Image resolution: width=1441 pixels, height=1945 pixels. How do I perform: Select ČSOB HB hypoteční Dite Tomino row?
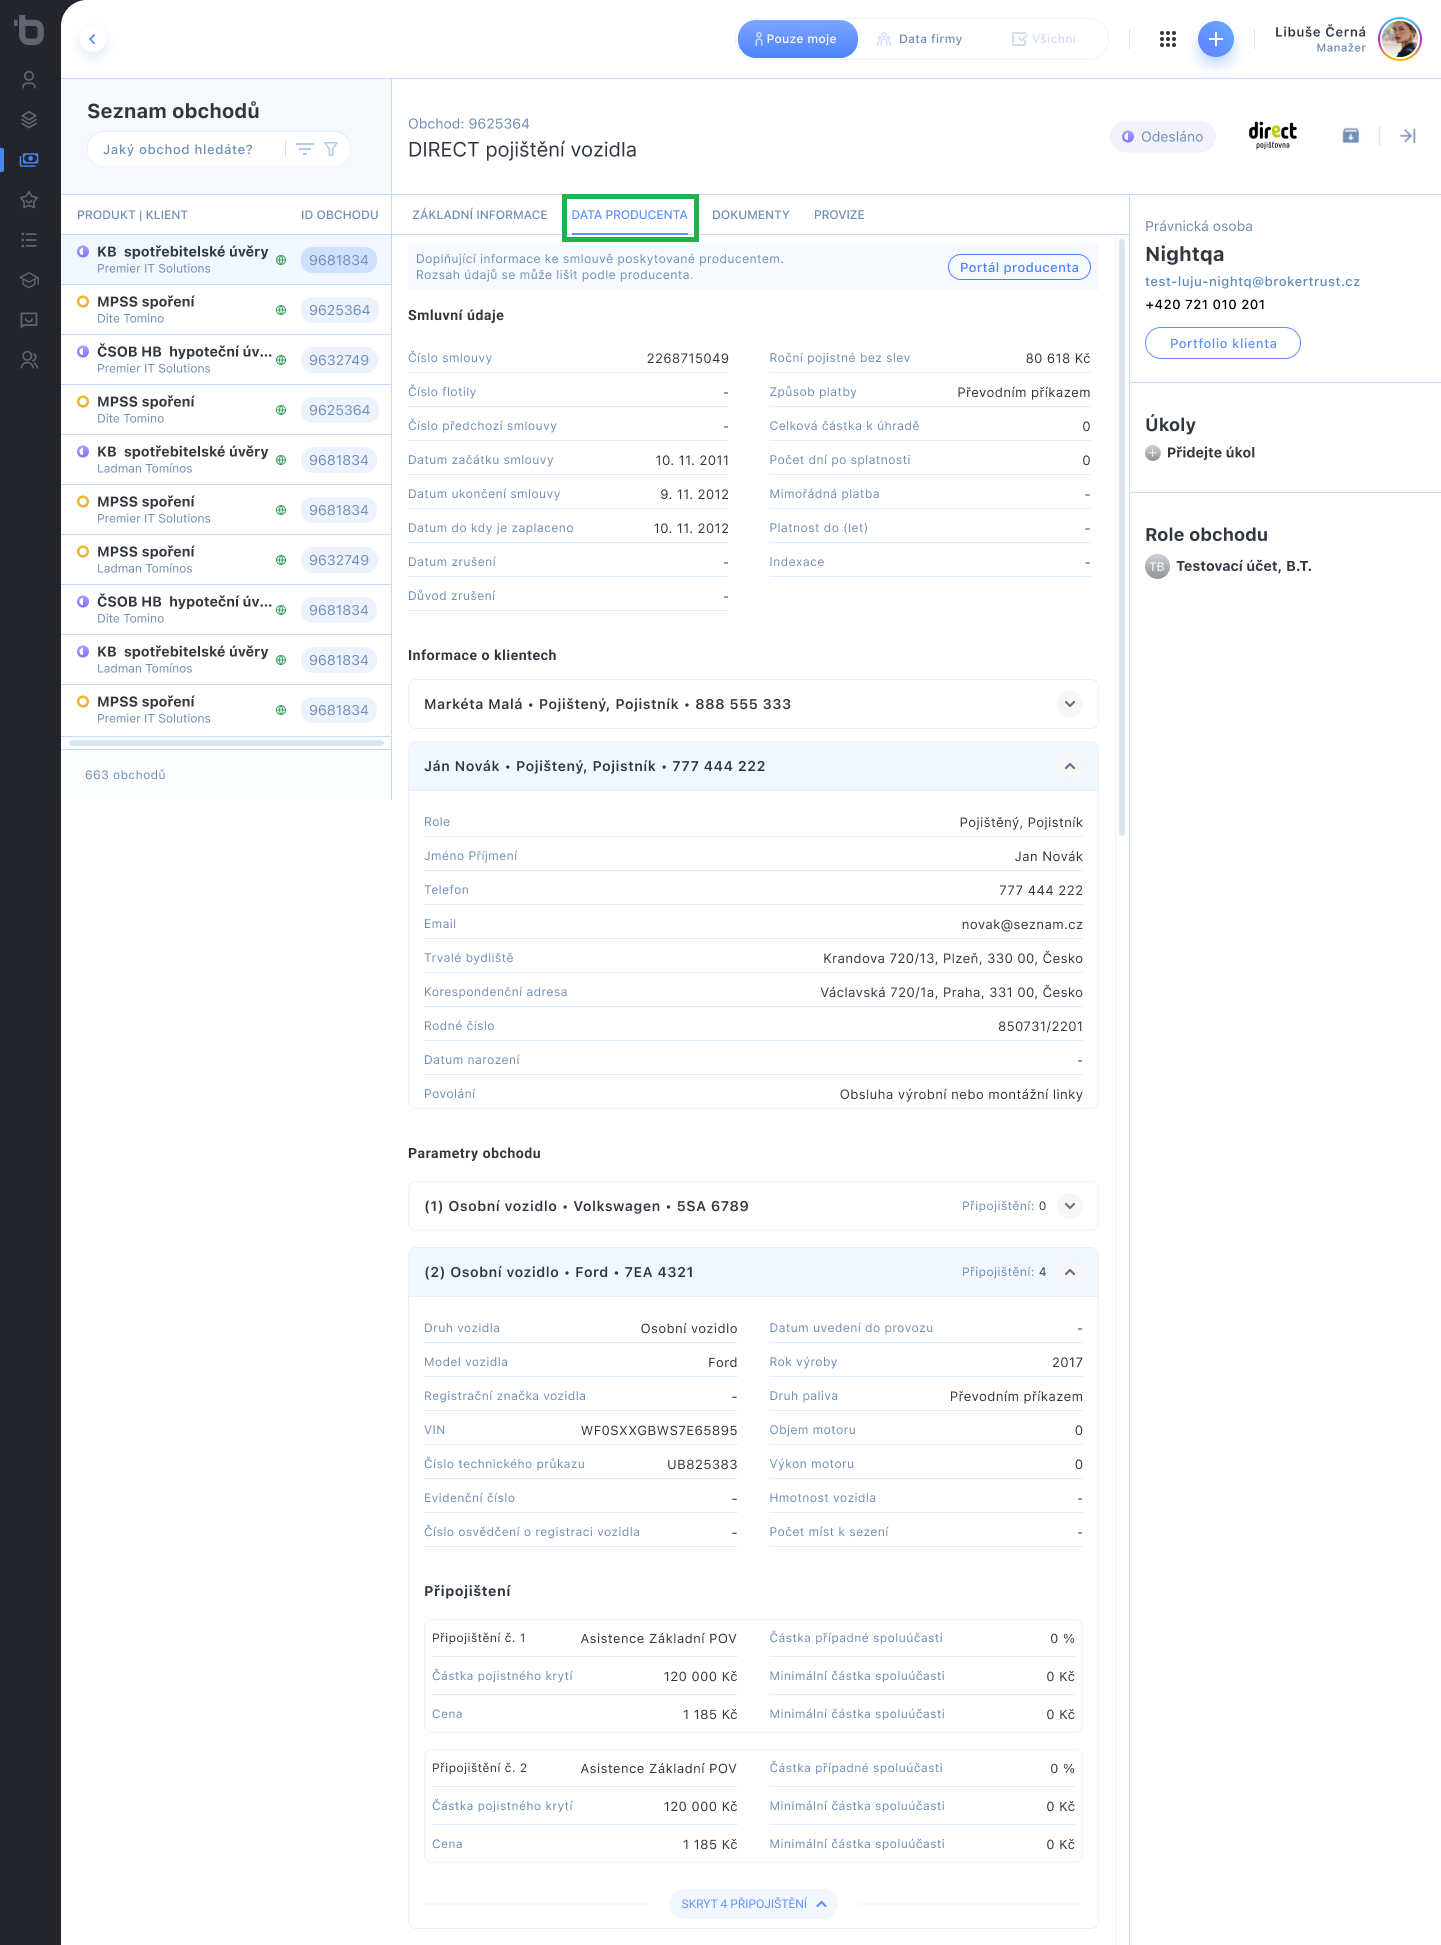(x=226, y=610)
